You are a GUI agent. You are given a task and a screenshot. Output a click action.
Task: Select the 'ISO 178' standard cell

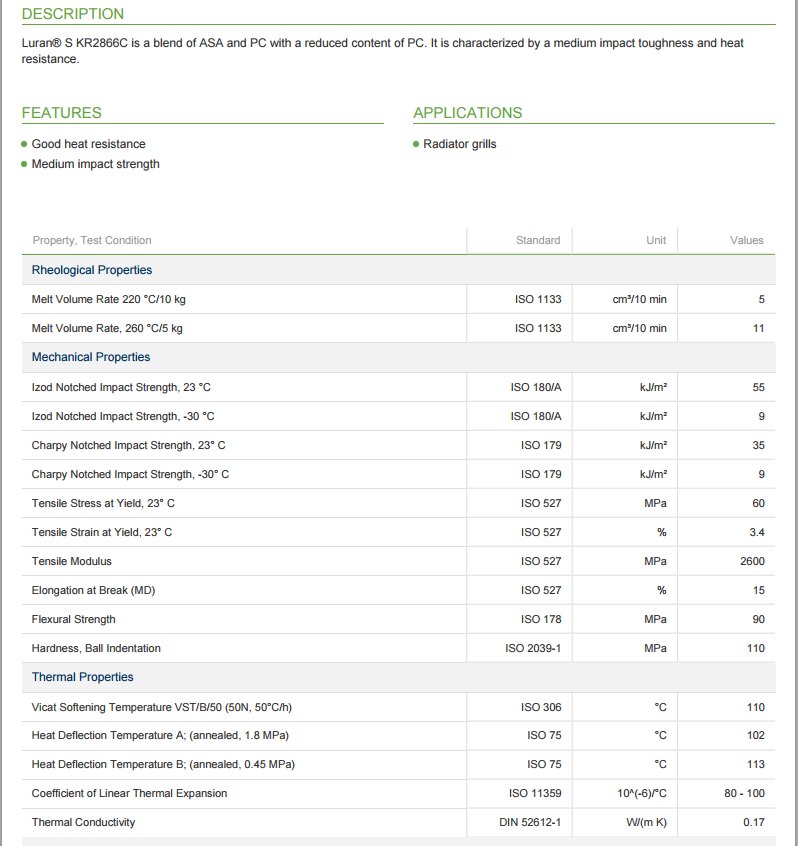pos(541,619)
